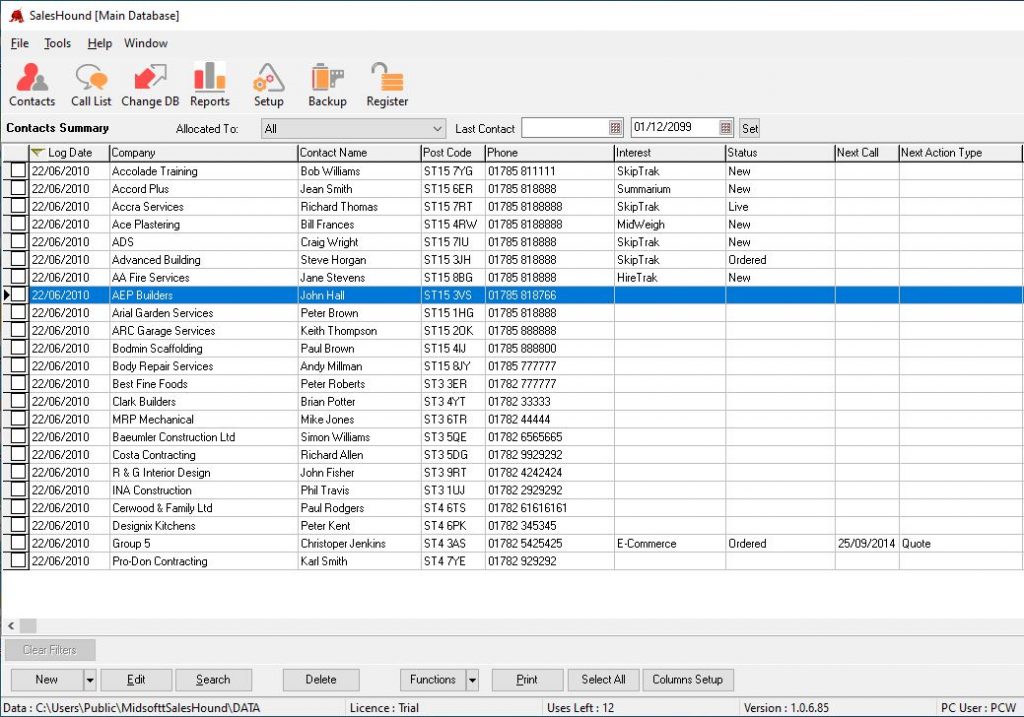Screen dimensions: 1024x717
Task: Click the Set button beside the dates
Action: [750, 129]
